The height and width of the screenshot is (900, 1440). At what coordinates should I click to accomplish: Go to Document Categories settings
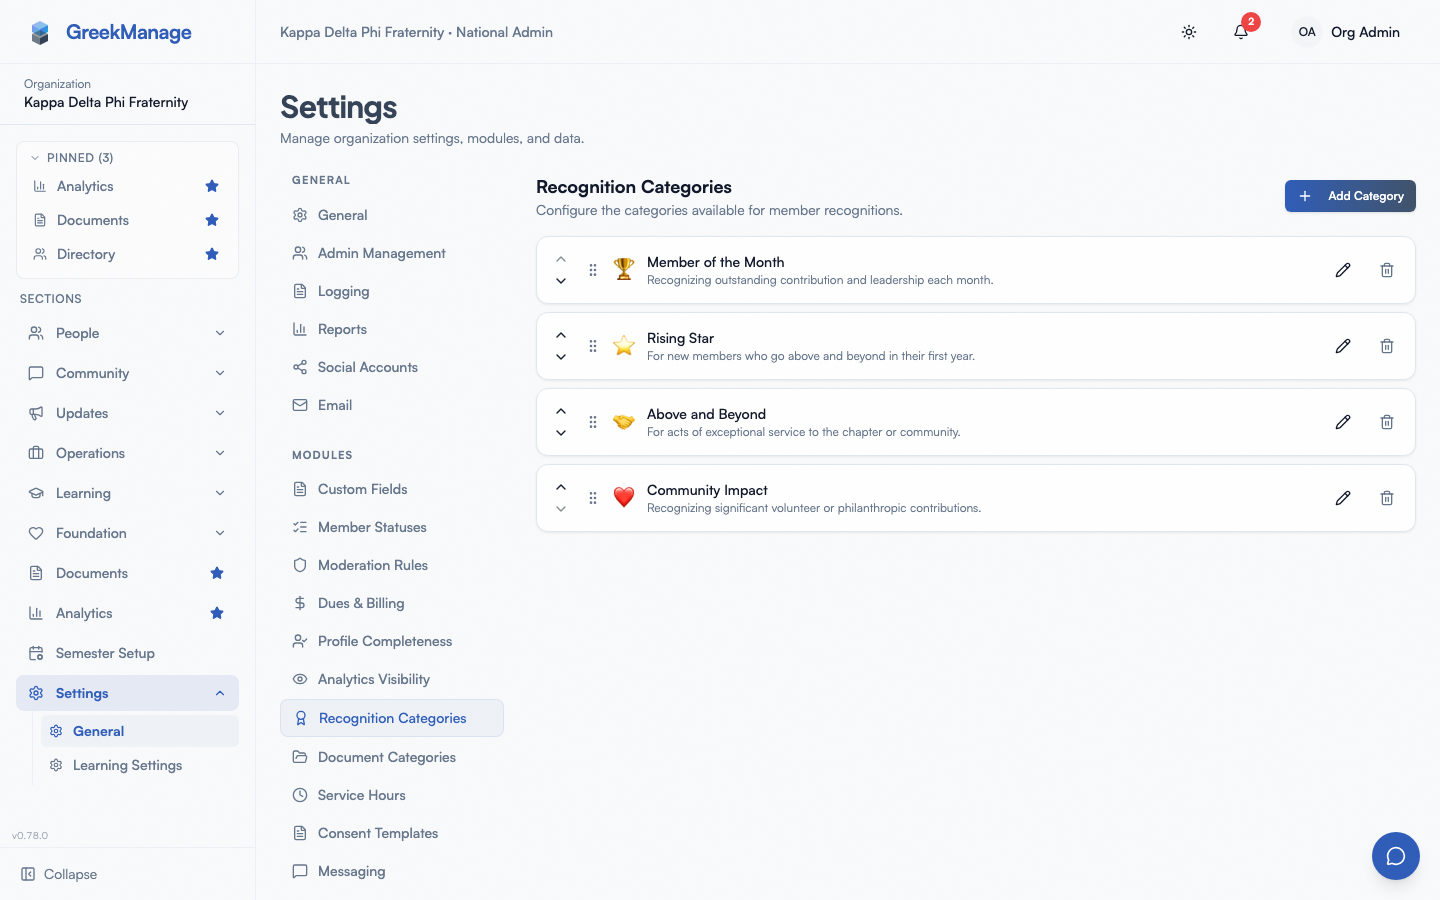(392, 757)
